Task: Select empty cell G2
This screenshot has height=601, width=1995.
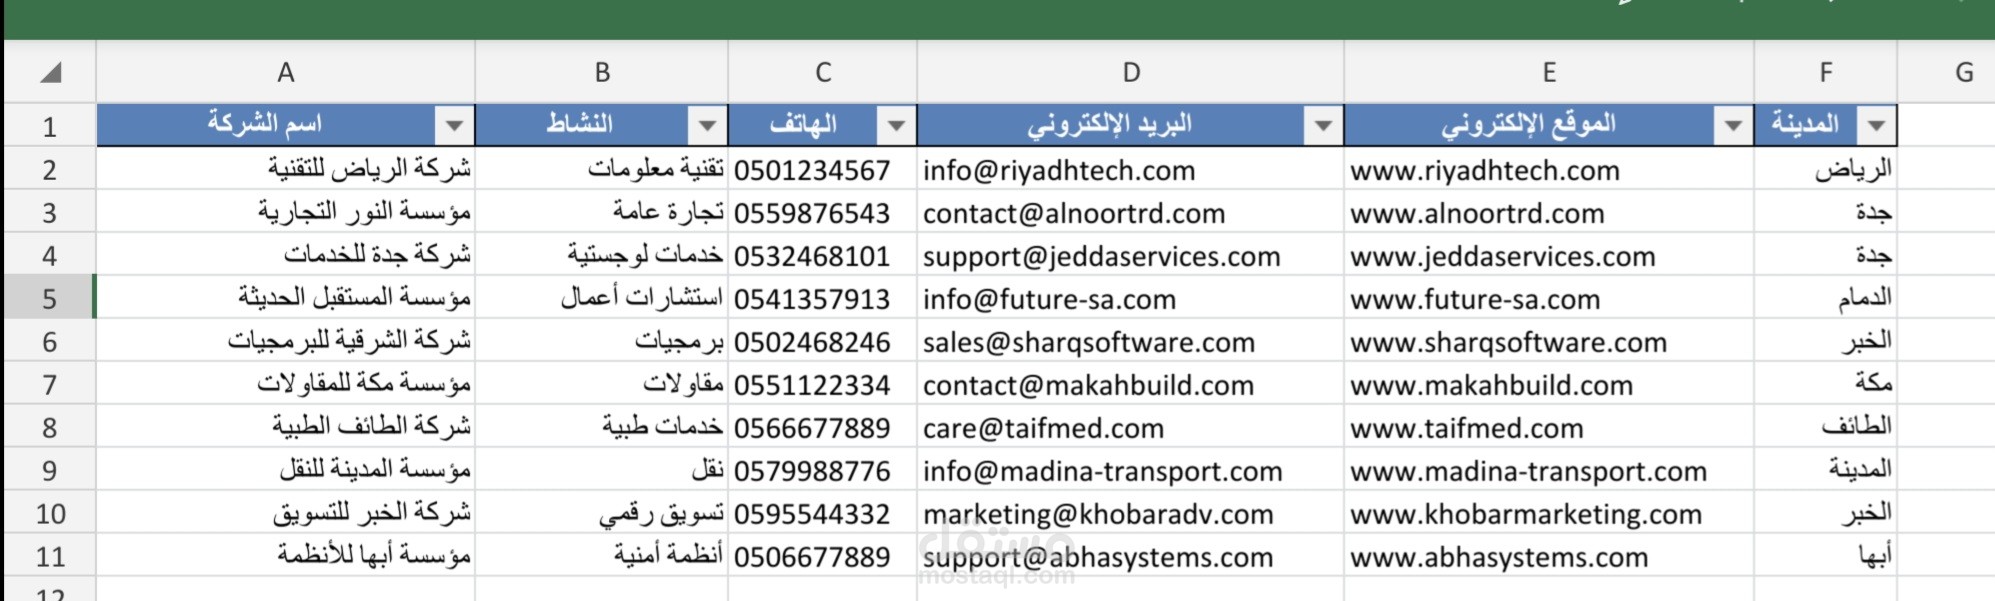Action: point(1945,171)
